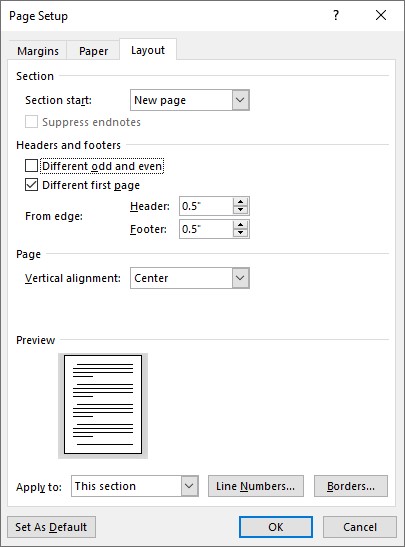Open the Apply to dropdown
Screen dimensions: 405x547
point(135,486)
